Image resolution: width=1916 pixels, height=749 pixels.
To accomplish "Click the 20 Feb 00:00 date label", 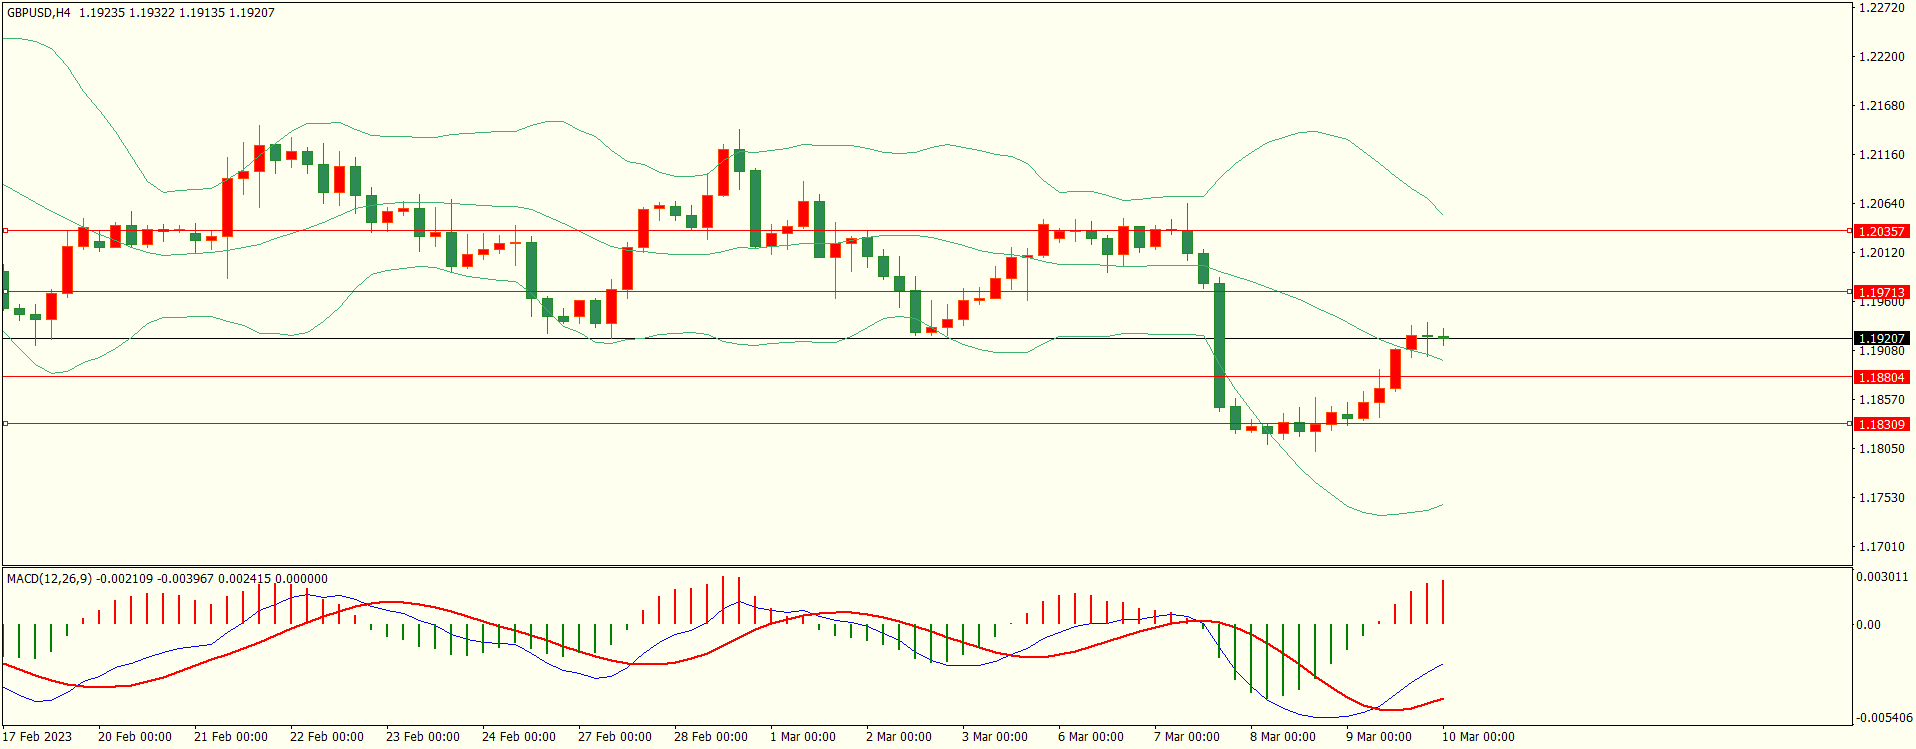I will pos(135,737).
